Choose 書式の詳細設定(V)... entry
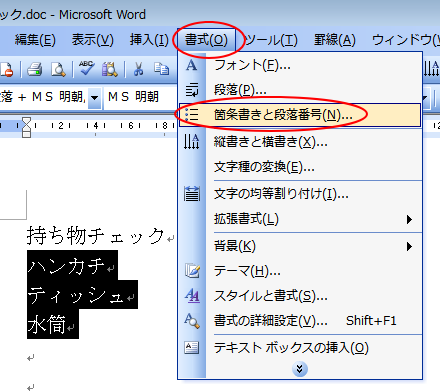Screen dimensions: 440x392 pos(300,321)
